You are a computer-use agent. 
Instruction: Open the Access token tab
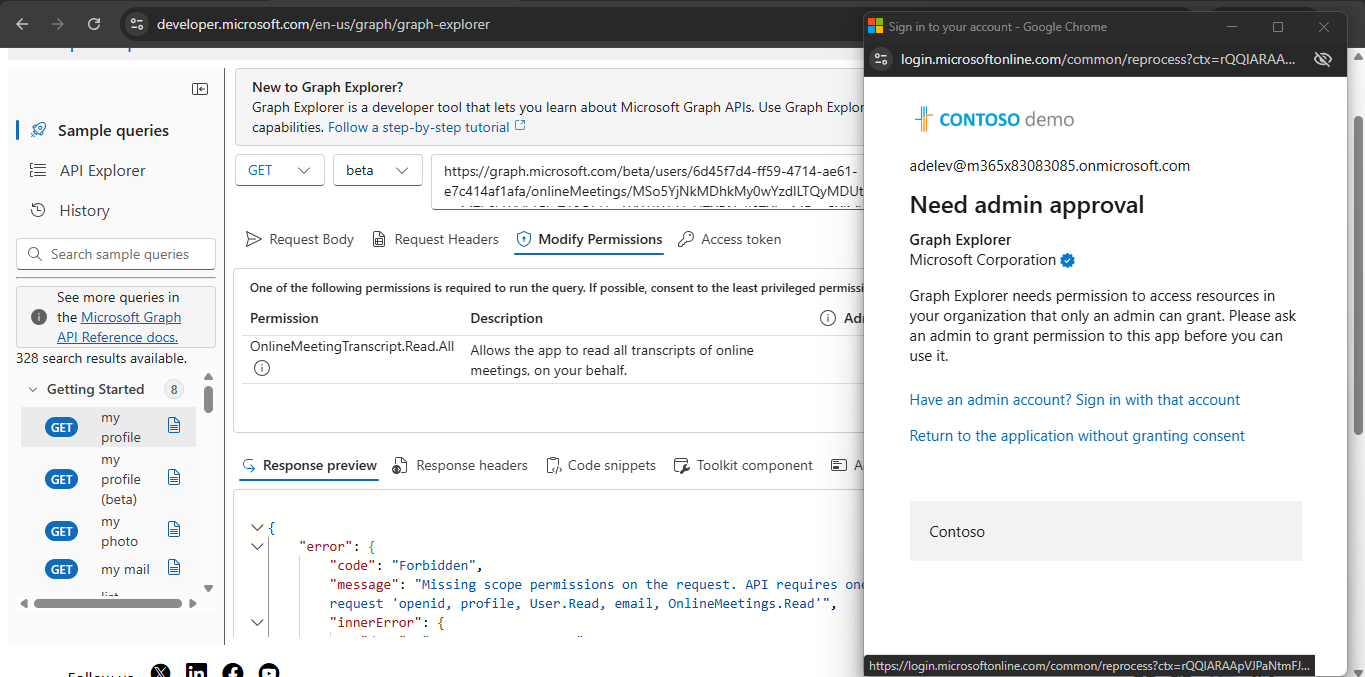click(x=729, y=239)
